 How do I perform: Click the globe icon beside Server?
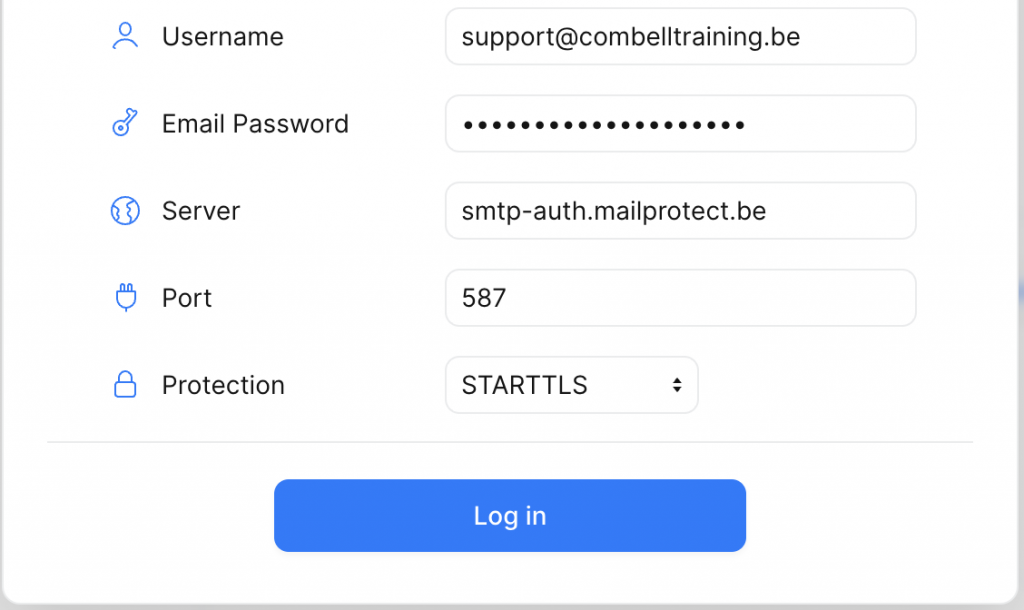[x=125, y=211]
